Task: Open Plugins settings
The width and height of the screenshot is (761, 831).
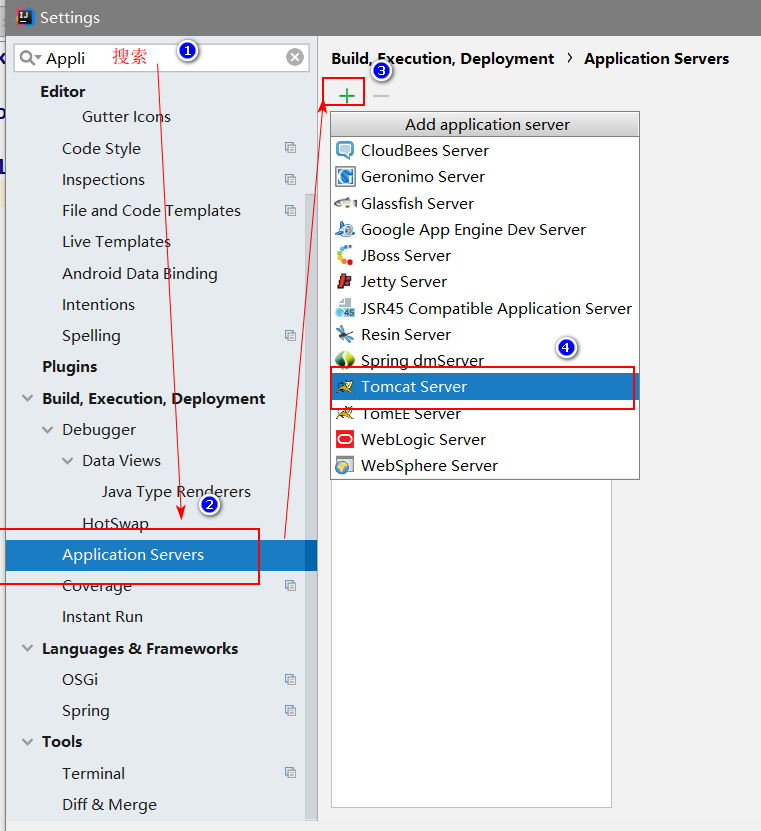Action: (x=69, y=367)
